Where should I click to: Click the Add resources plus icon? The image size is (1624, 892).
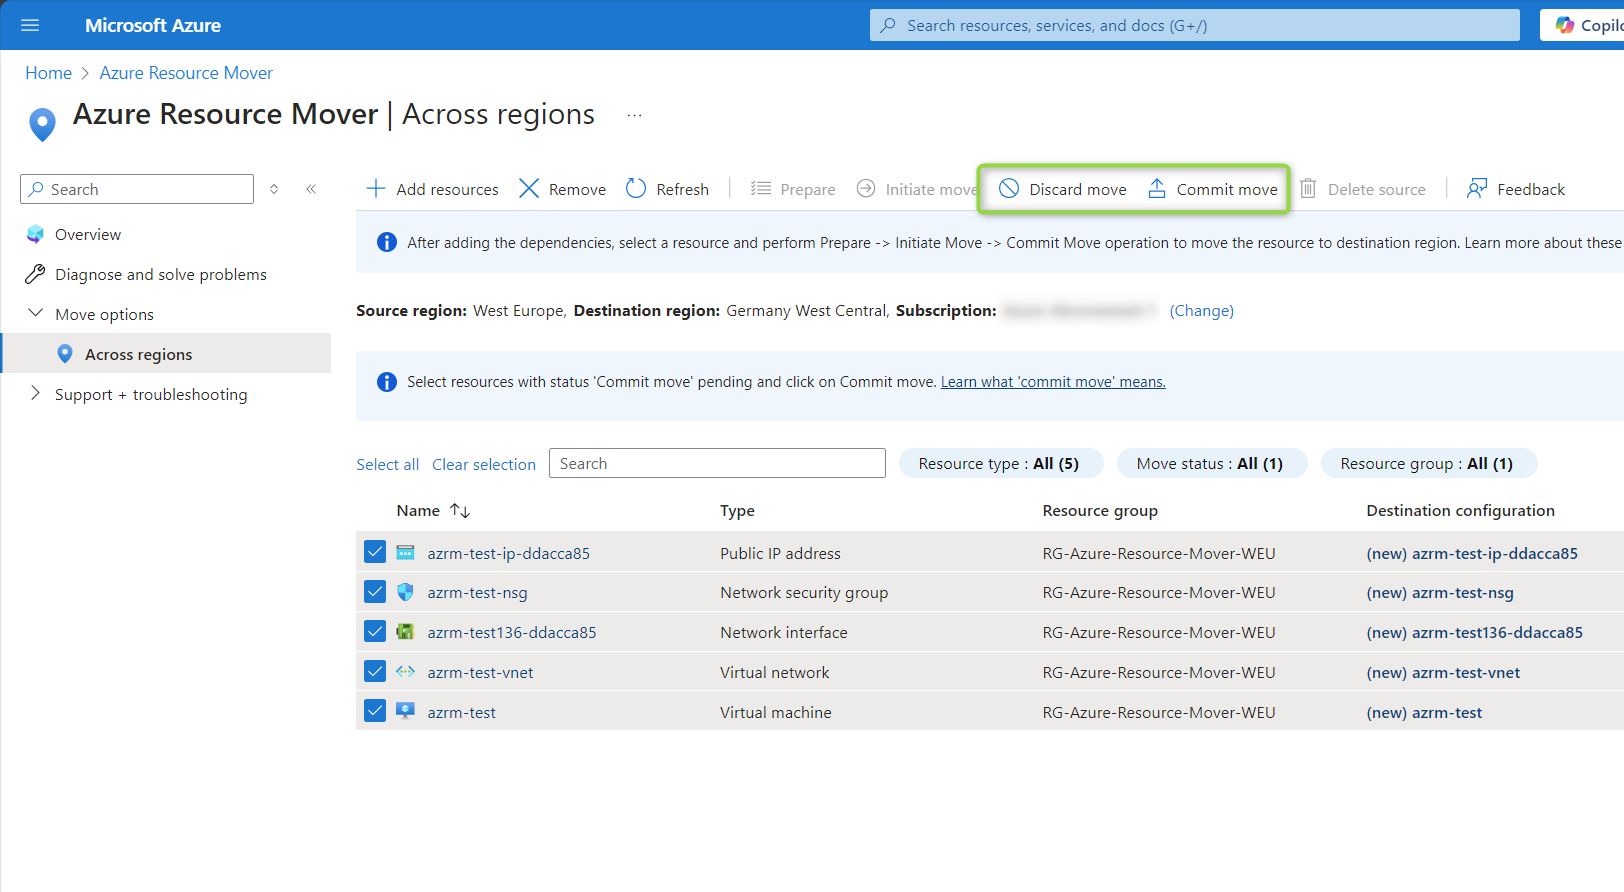(376, 188)
